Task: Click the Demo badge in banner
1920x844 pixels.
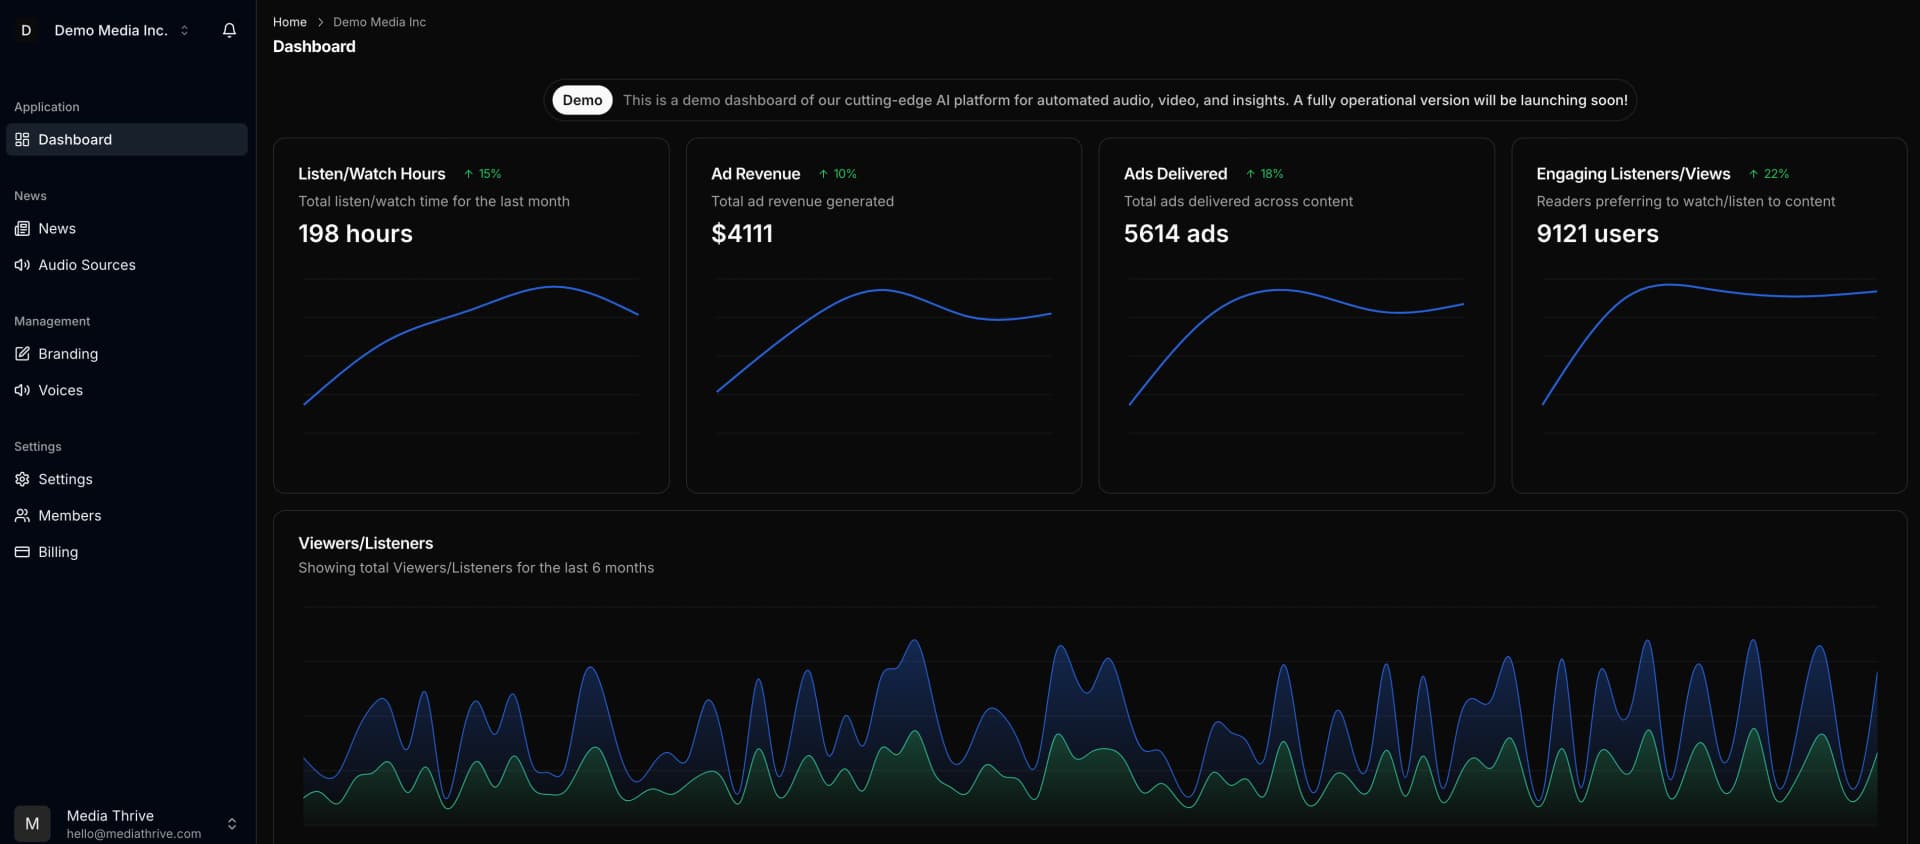Action: pyautogui.click(x=582, y=100)
